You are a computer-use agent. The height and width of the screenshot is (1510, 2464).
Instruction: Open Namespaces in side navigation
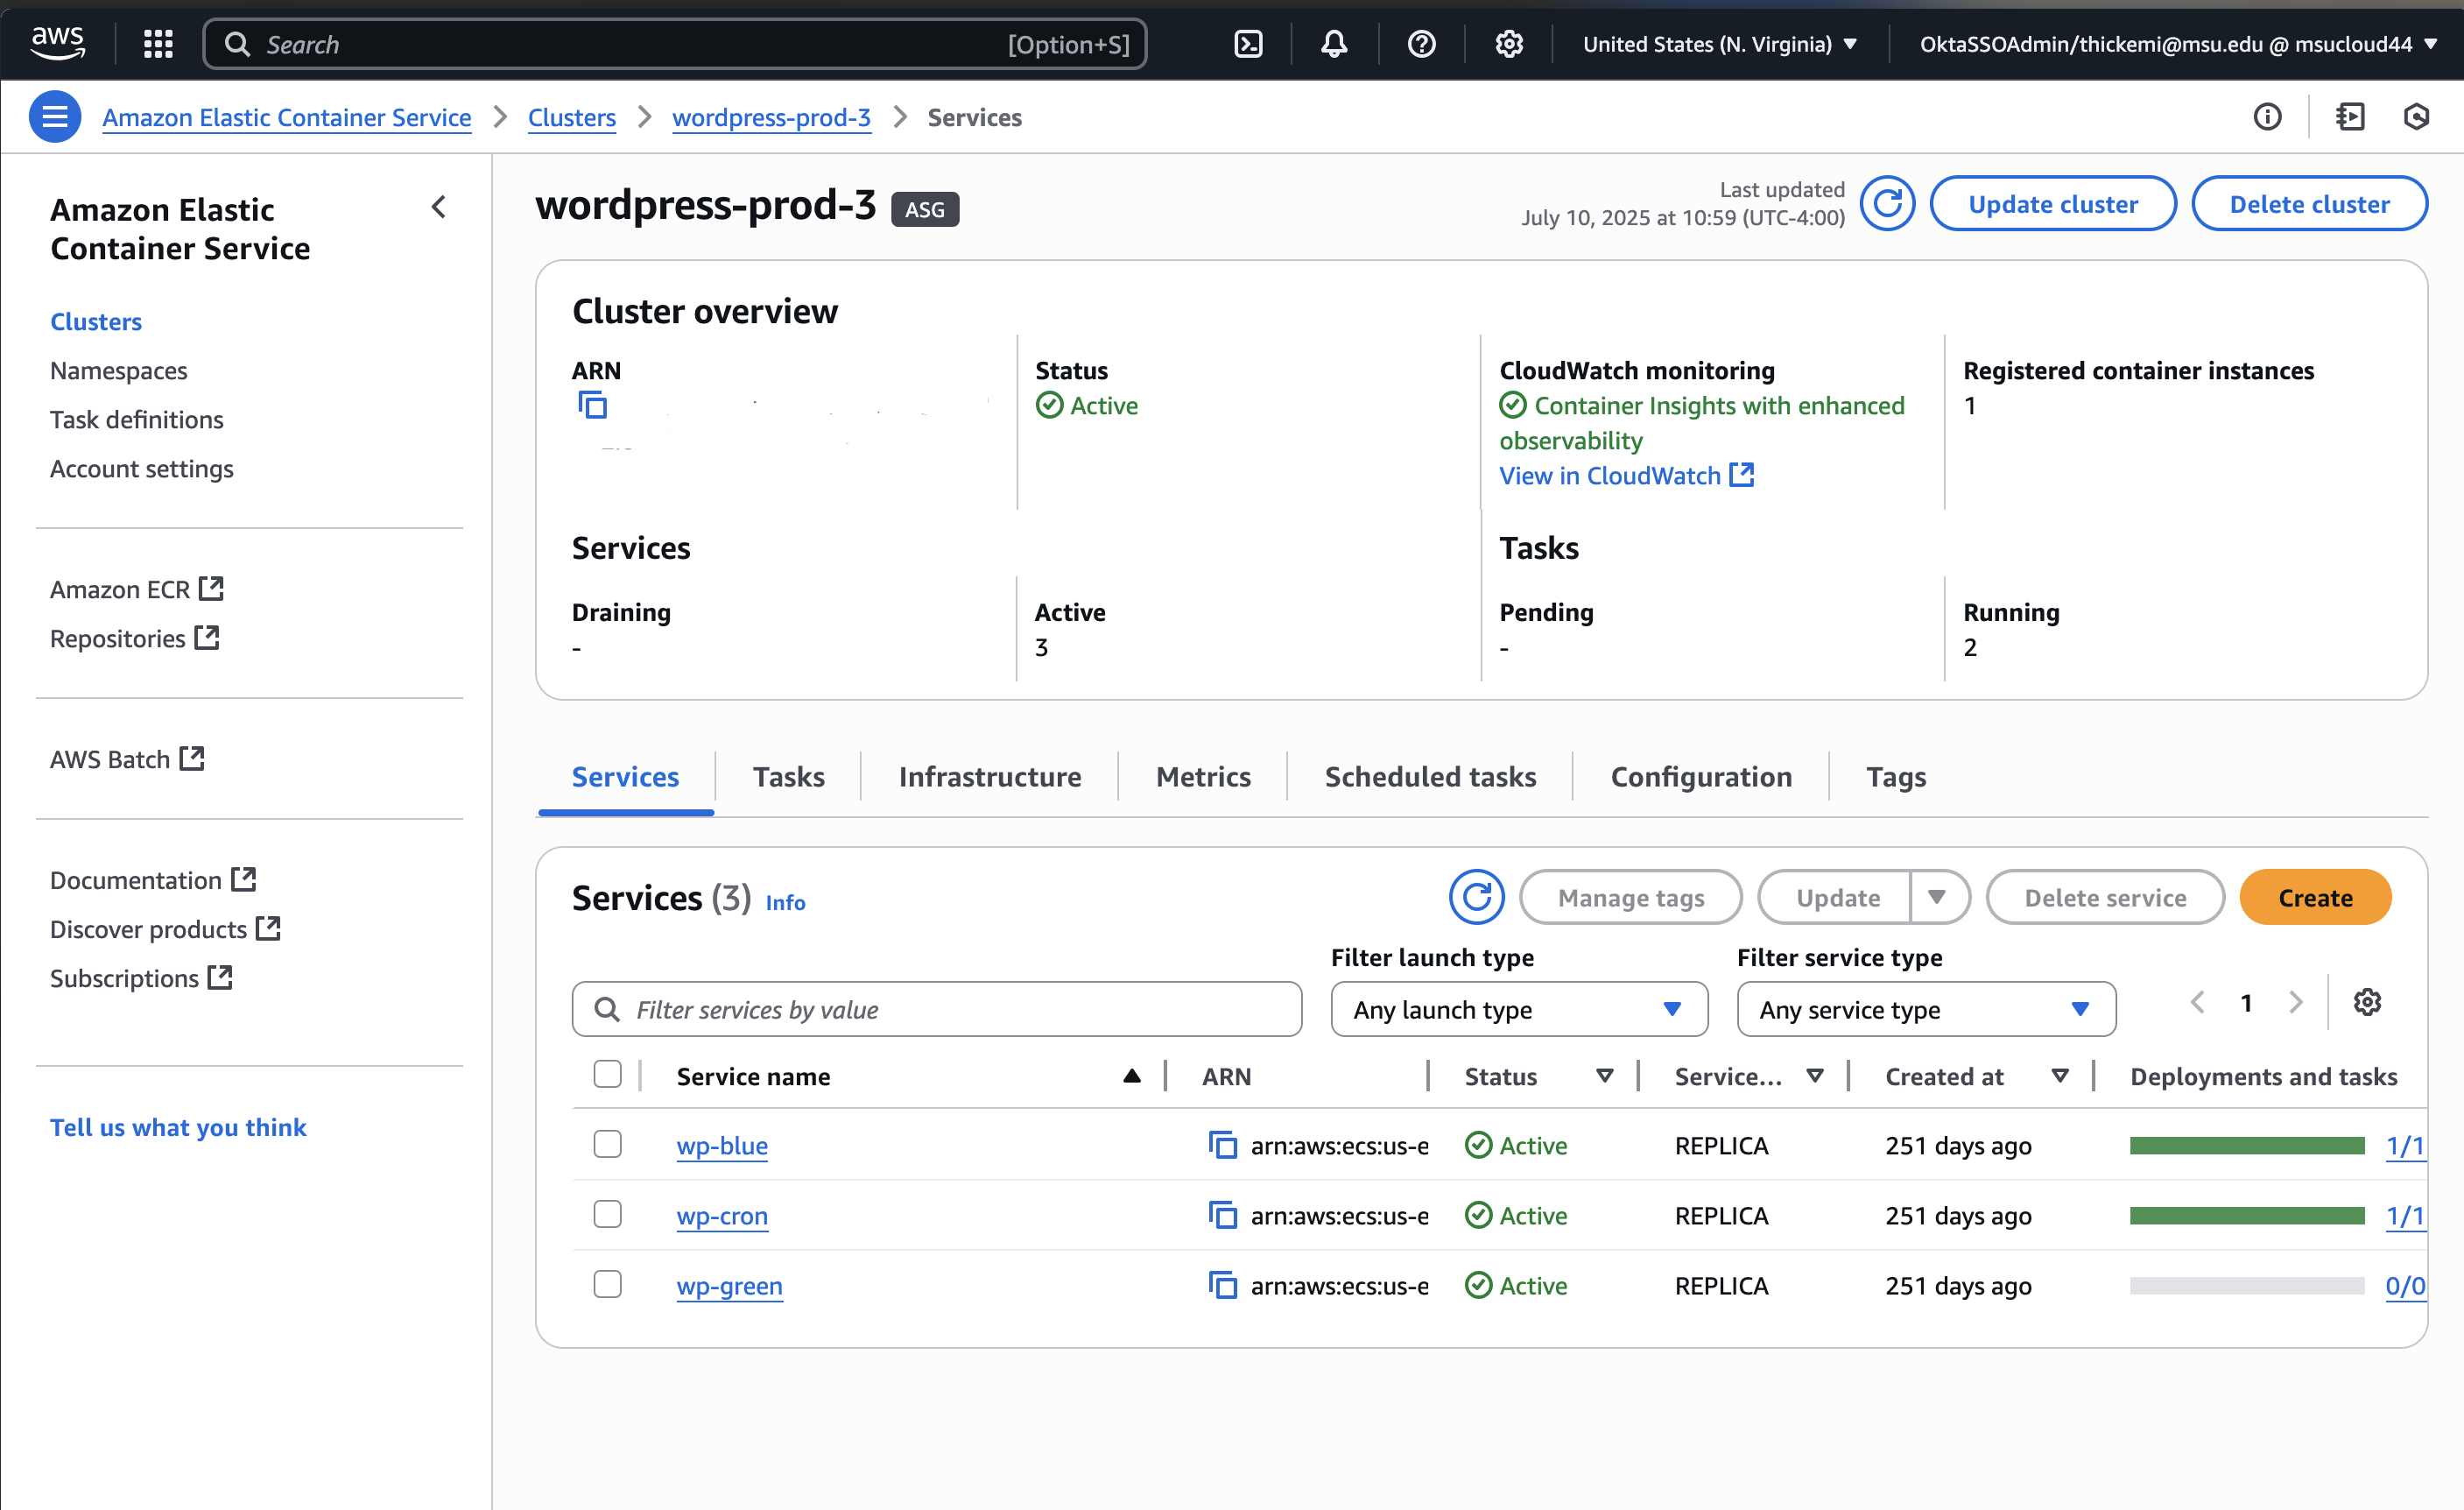coord(118,370)
